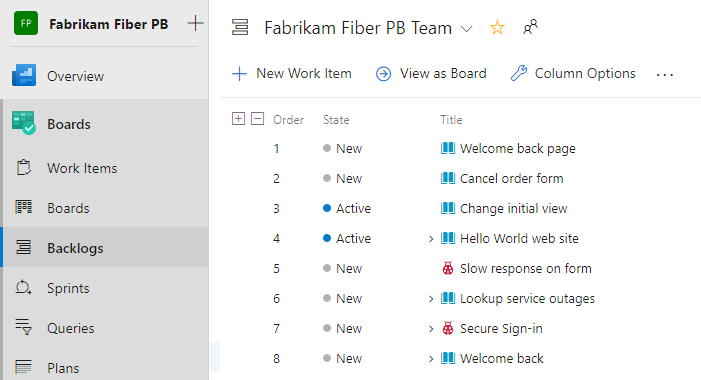Viewport: 701px width, 380px height.
Task: Open the Cancel order form work item
Action: pyautogui.click(x=511, y=178)
